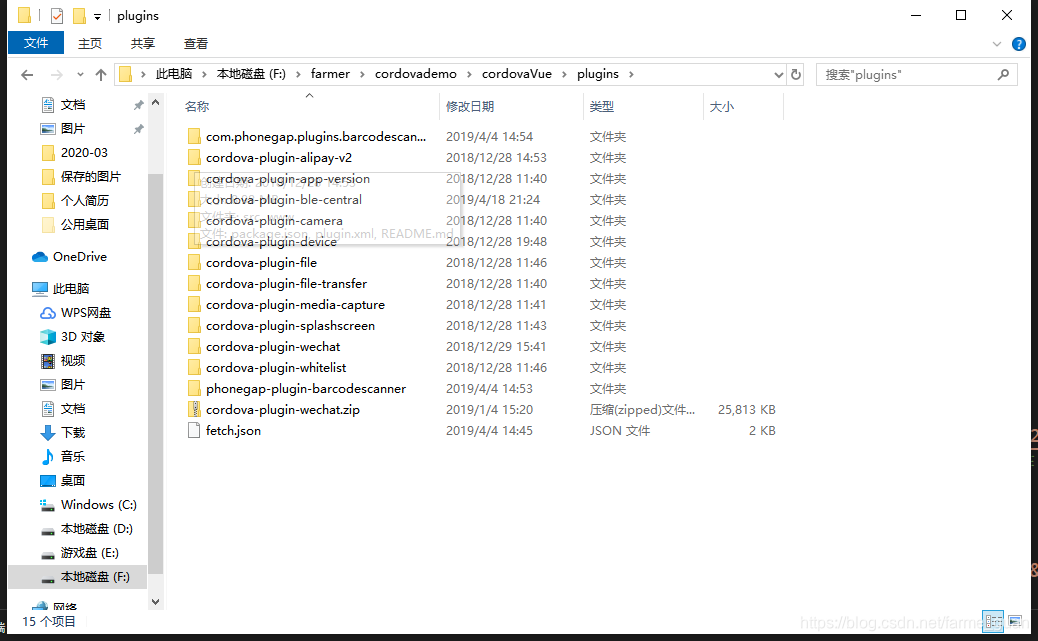Viewport: 1038px width, 641px height.
Task: Navigate back using the back arrow
Action: [x=27, y=73]
